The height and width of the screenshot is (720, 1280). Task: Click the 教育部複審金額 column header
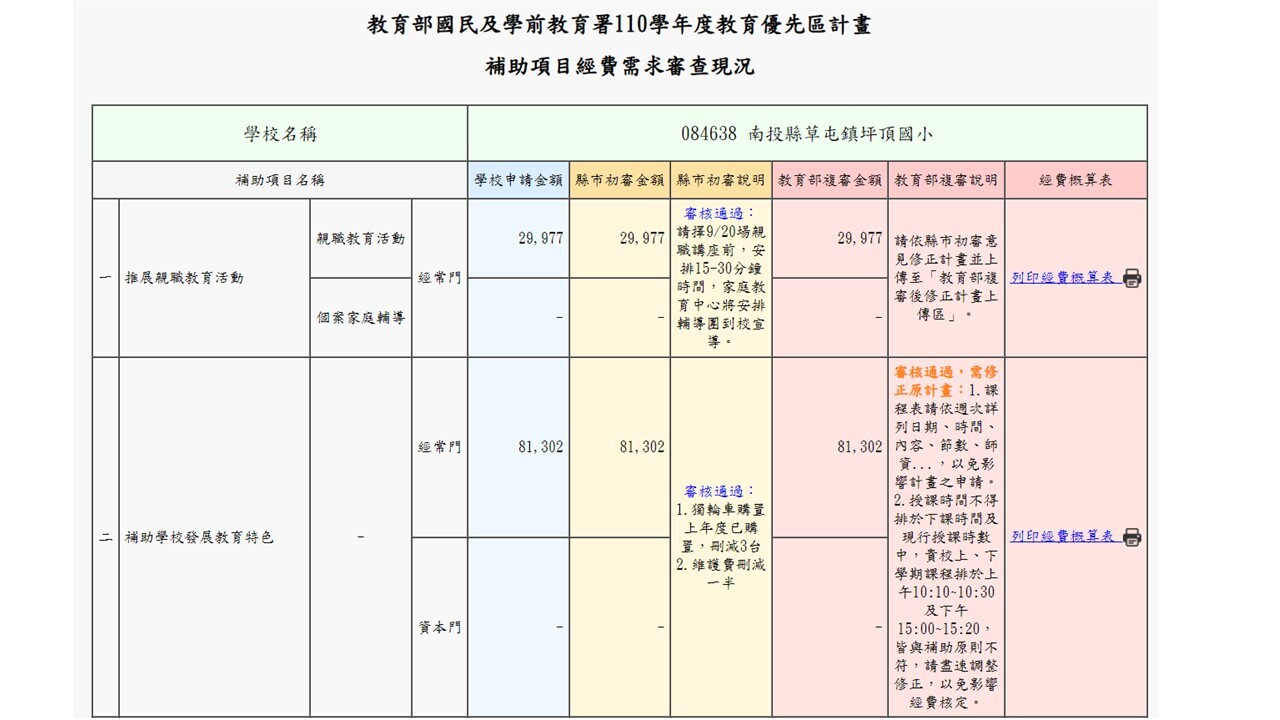(x=830, y=180)
